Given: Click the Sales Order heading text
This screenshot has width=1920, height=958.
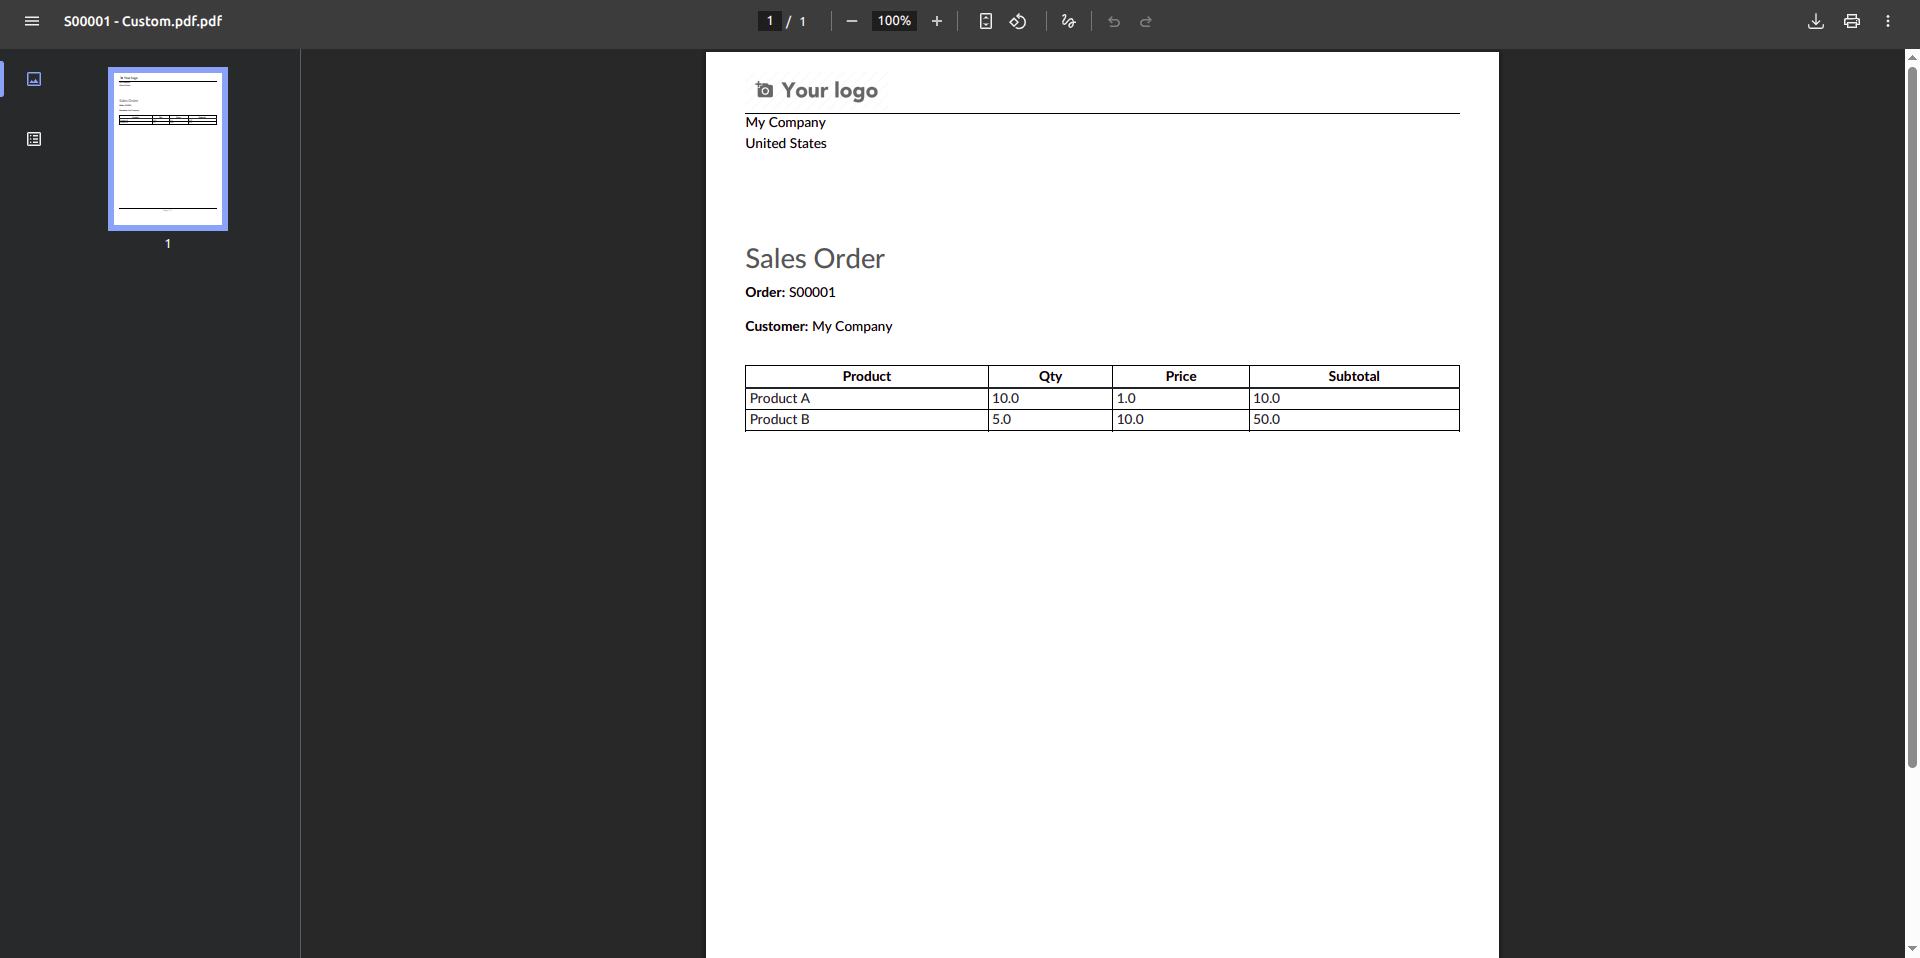Looking at the screenshot, I should 815,259.
